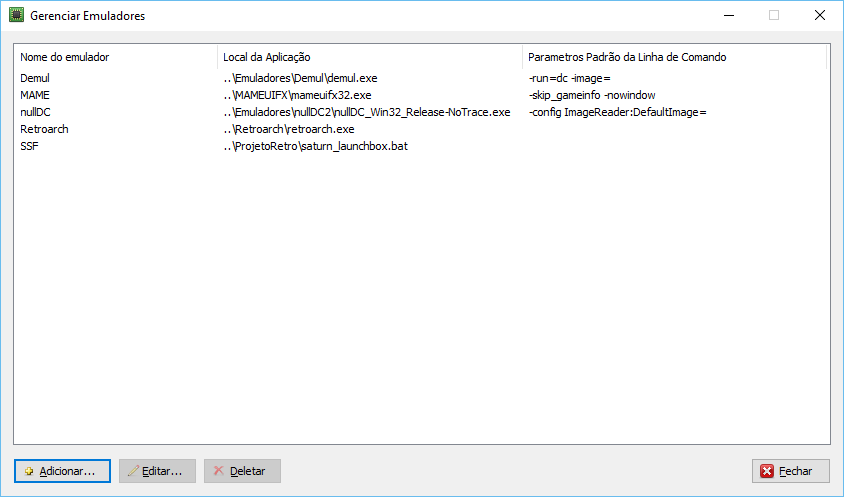This screenshot has width=844, height=497.
Task: Click the -skip_gameinfo -nowindow parameter cell
Action: pyautogui.click(x=592, y=95)
